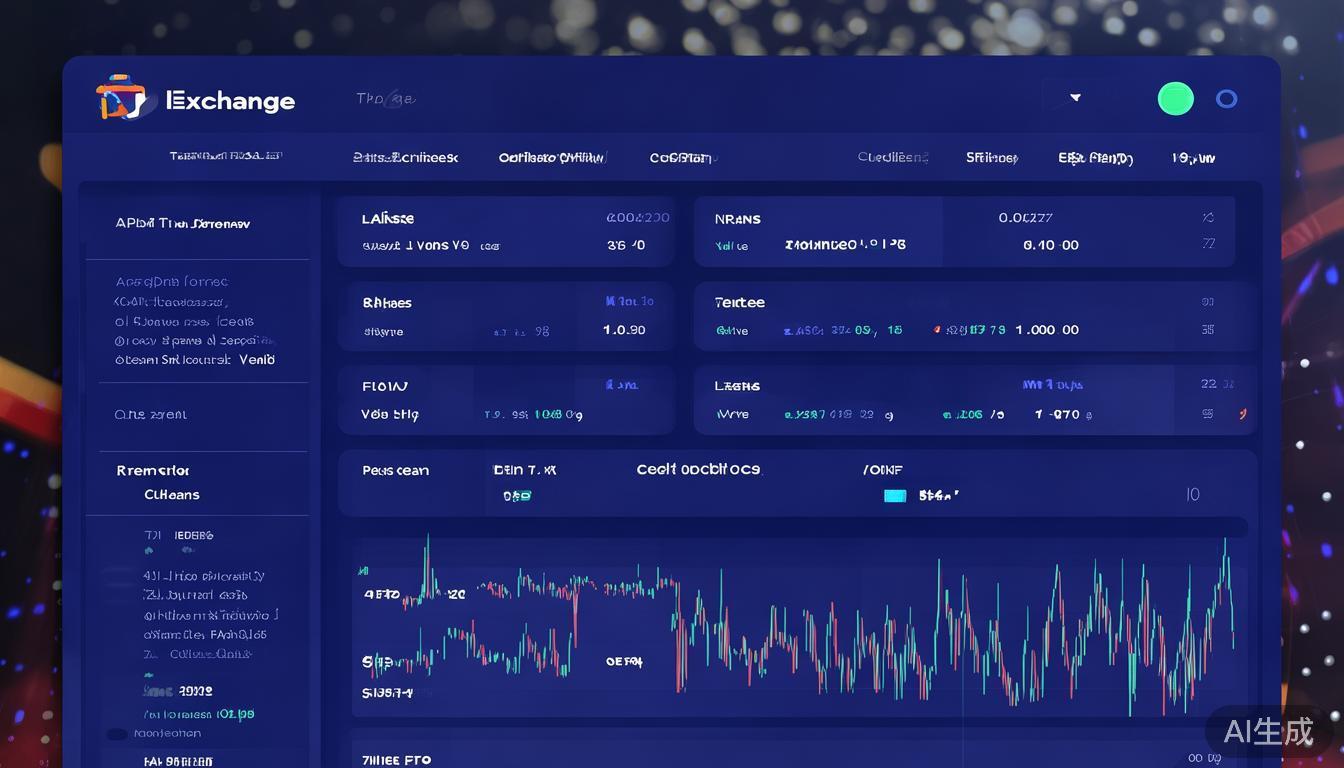Viewport: 1344px width, 768px height.
Task: Switch to the Sfiinosy navigation tab
Action: point(991,158)
